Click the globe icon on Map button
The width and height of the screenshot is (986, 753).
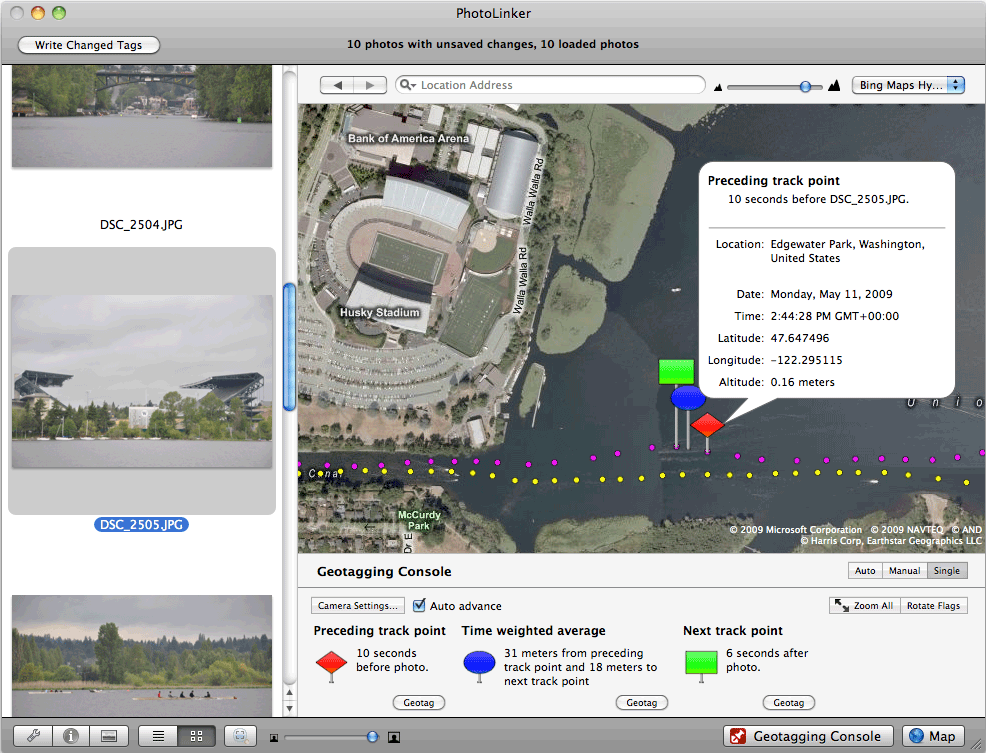(x=917, y=736)
